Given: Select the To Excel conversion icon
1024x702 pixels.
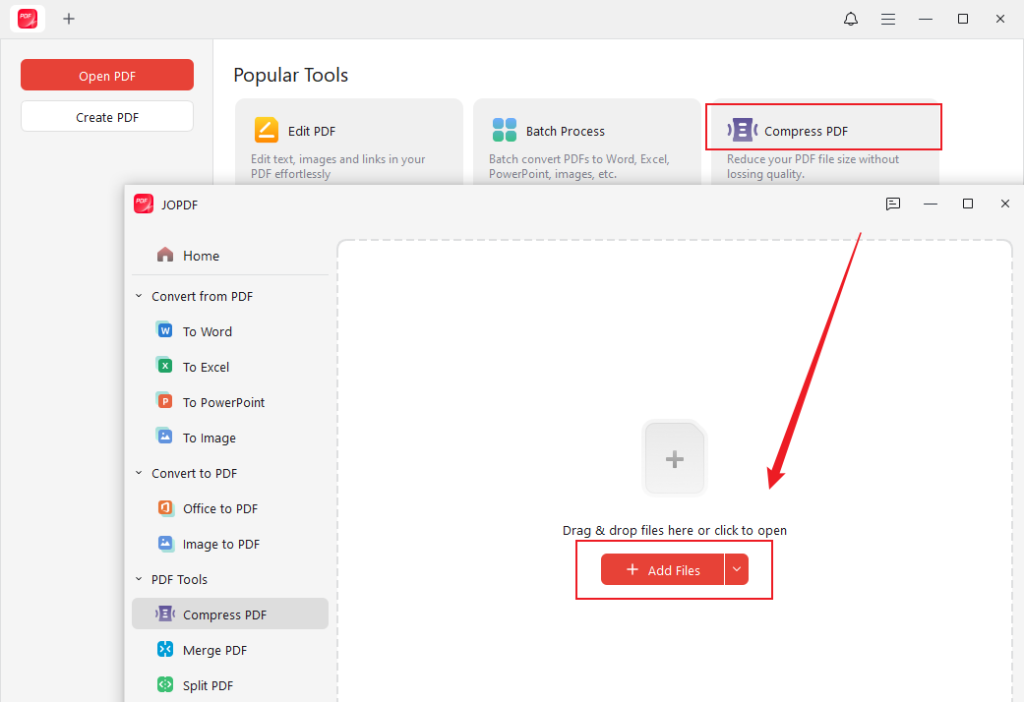Looking at the screenshot, I should coord(165,366).
